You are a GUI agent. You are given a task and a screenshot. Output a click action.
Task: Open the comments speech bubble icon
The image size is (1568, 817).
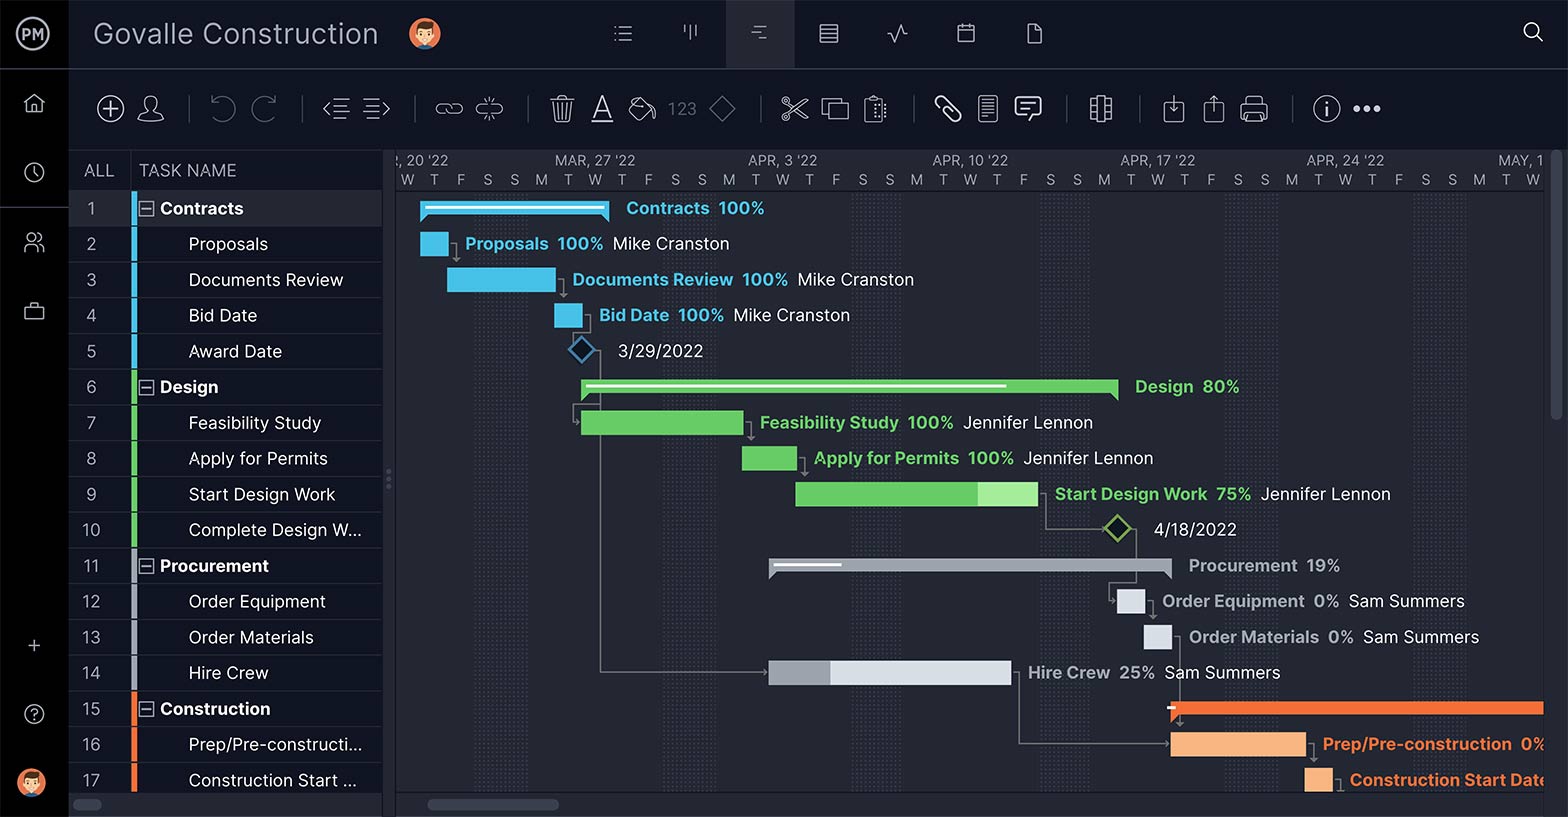[x=1028, y=109]
